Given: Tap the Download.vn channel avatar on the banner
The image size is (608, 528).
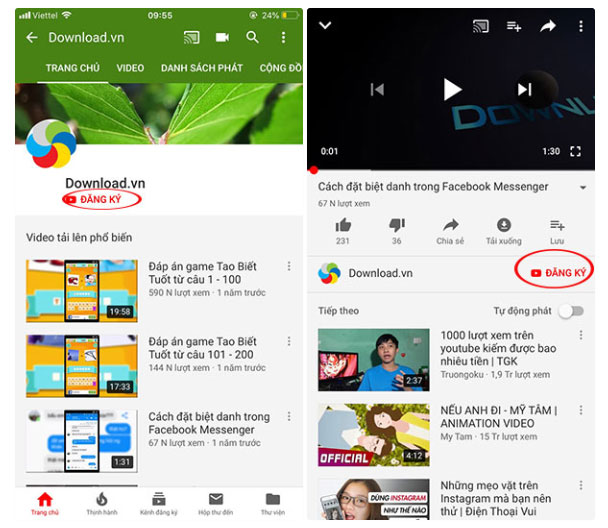Looking at the screenshot, I should [x=51, y=144].
